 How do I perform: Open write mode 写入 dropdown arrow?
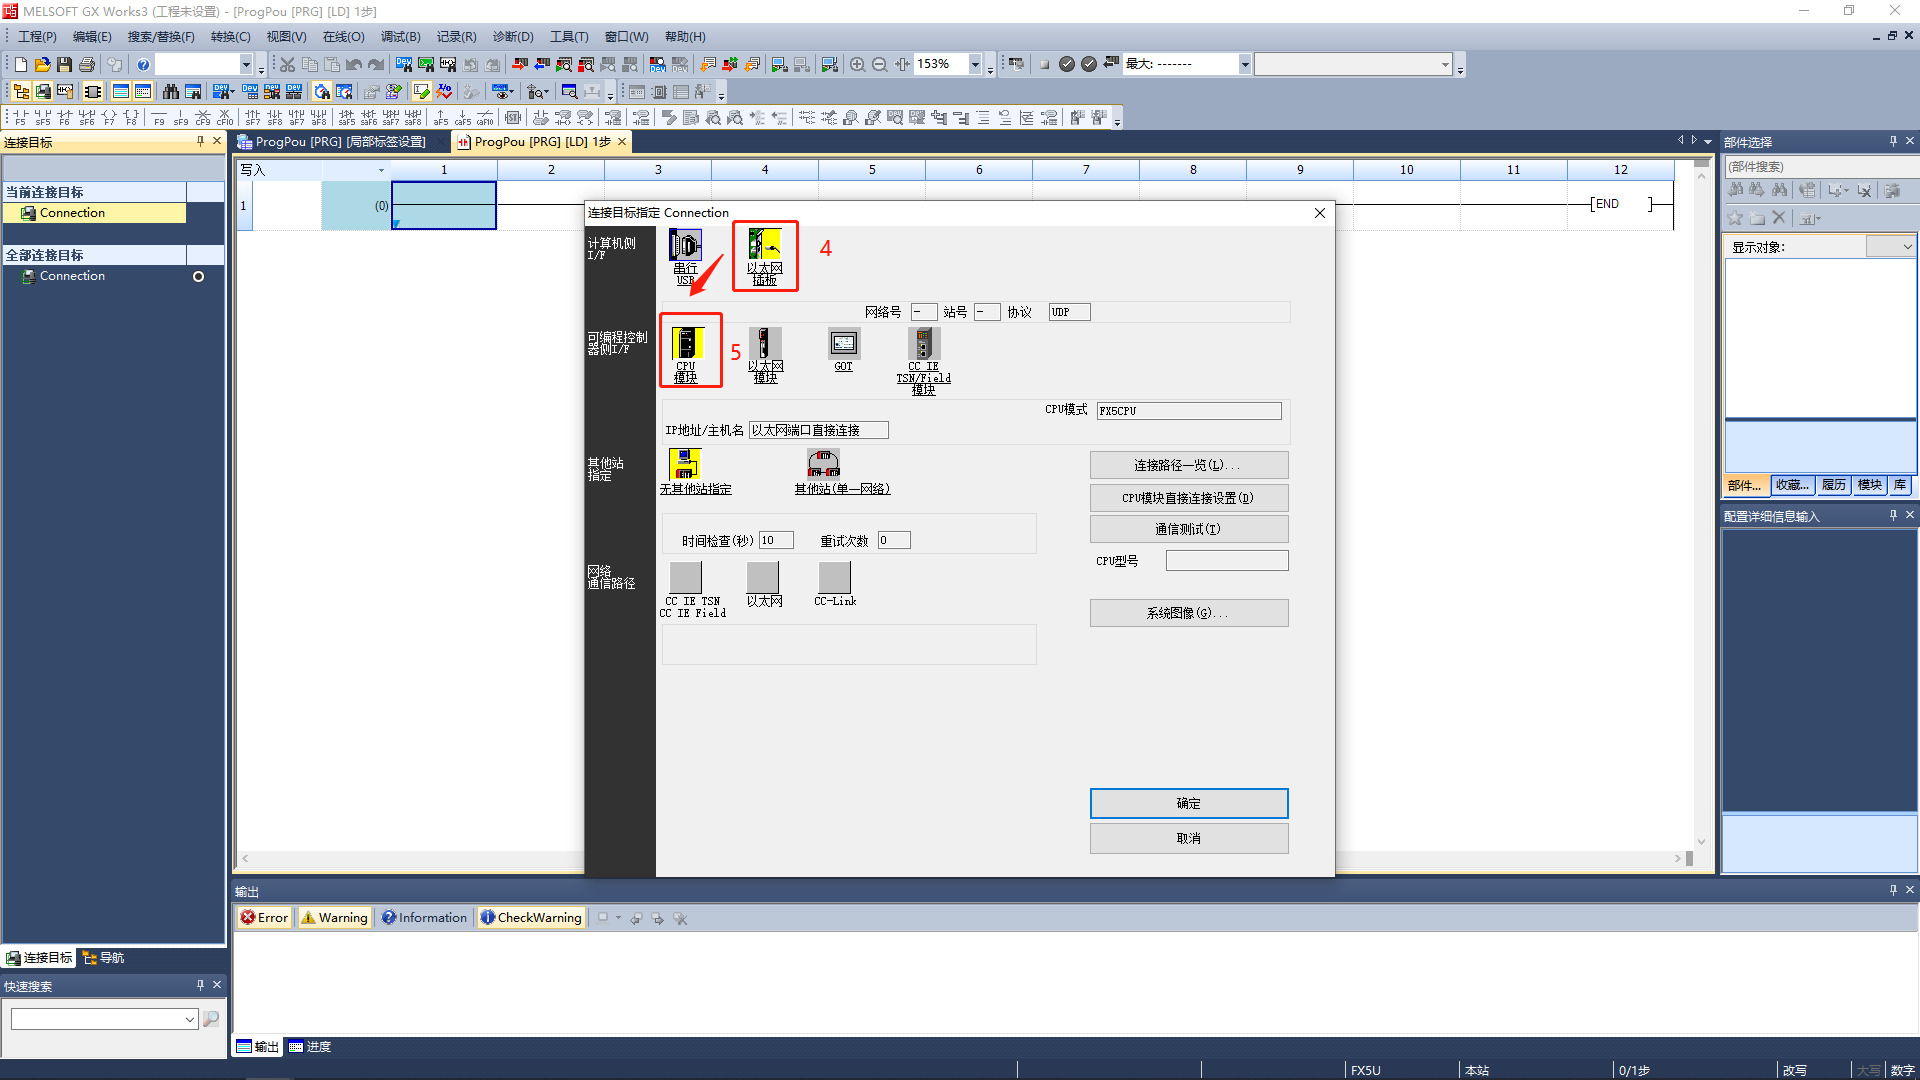[381, 170]
